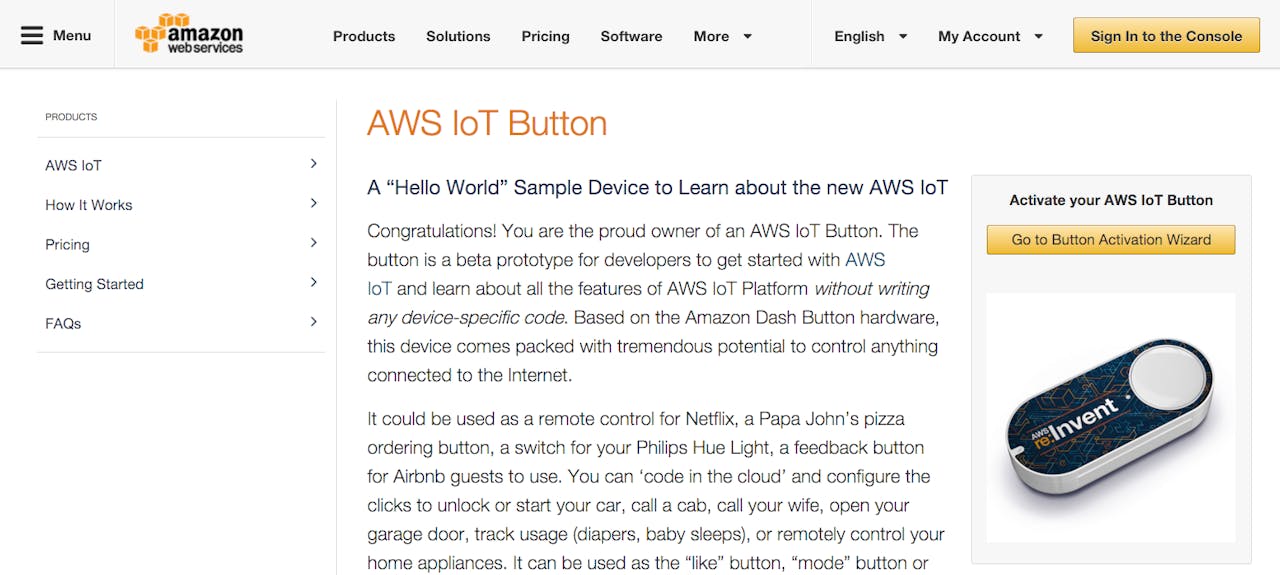Select Software in the top navigation
This screenshot has width=1280, height=575.
(x=631, y=36)
